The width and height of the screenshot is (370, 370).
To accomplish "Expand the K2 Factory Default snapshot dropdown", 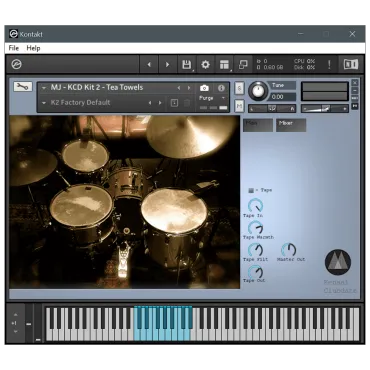I will [44, 103].
